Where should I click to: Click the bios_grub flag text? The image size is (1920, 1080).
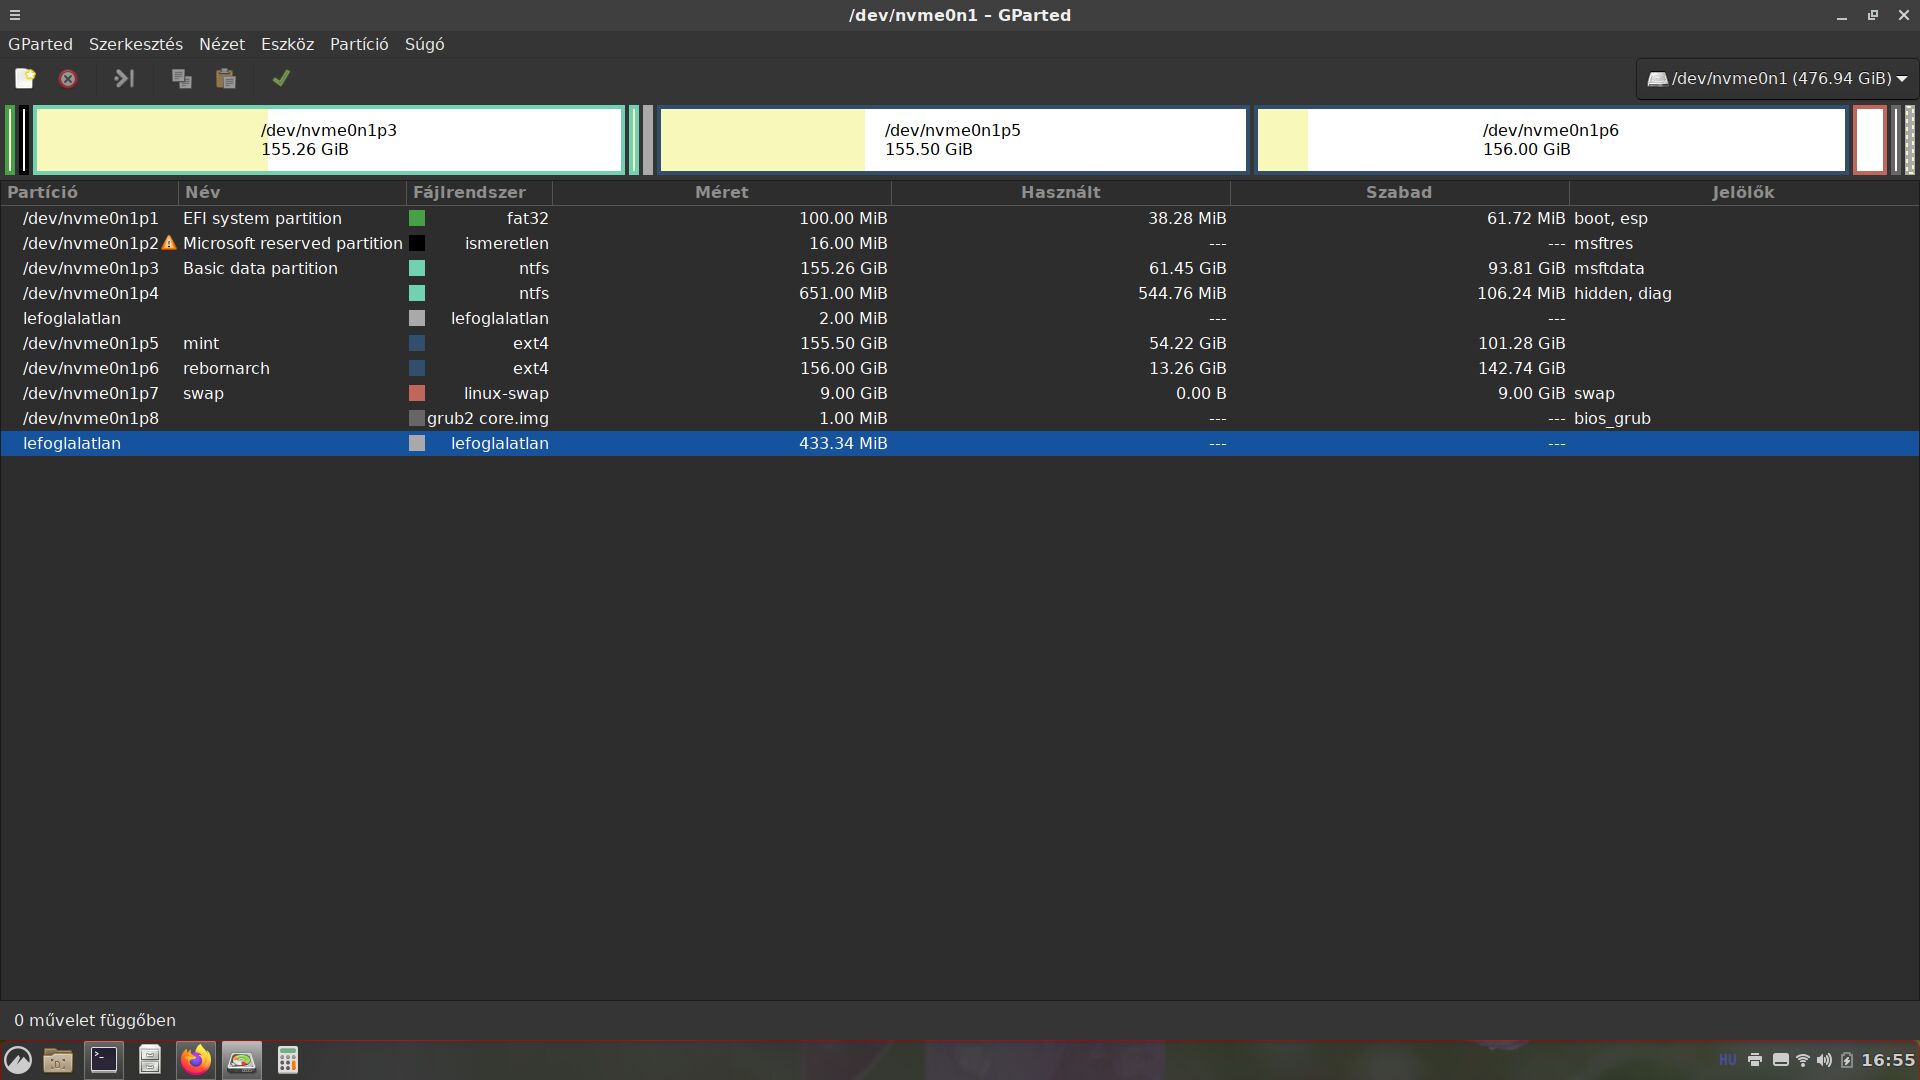coord(1612,418)
